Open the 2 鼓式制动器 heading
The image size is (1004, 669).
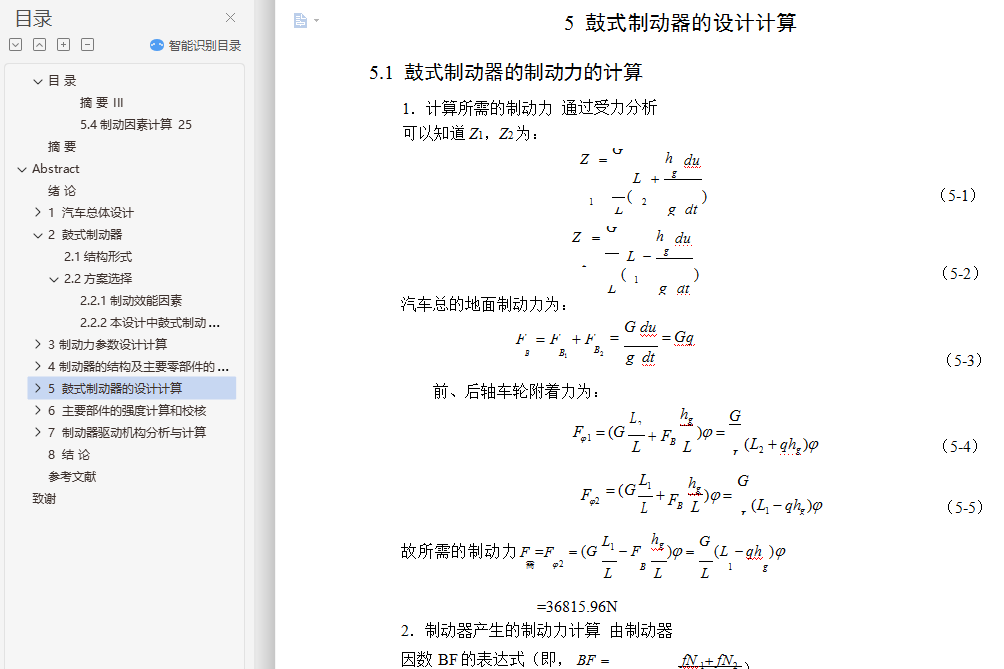(85, 235)
